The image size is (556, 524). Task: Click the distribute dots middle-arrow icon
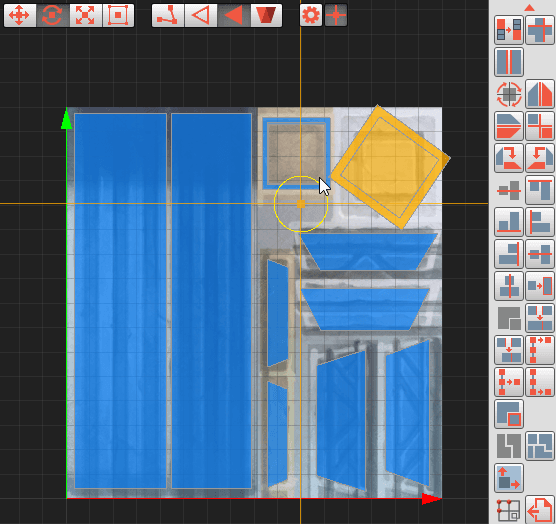click(509, 382)
